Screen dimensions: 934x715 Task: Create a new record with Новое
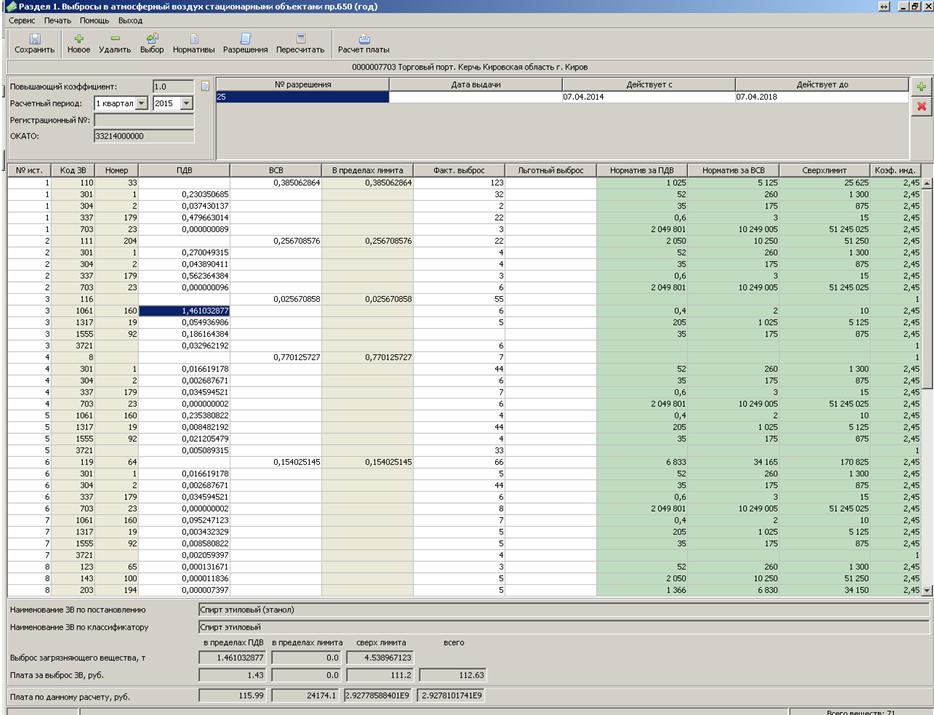78,42
